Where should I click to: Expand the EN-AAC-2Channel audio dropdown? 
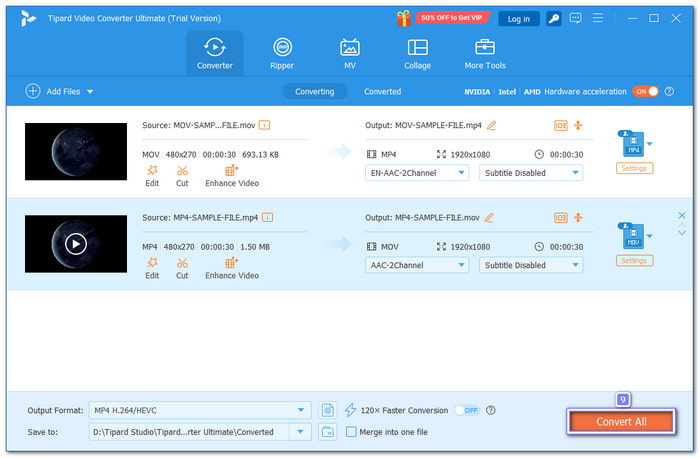pos(417,173)
